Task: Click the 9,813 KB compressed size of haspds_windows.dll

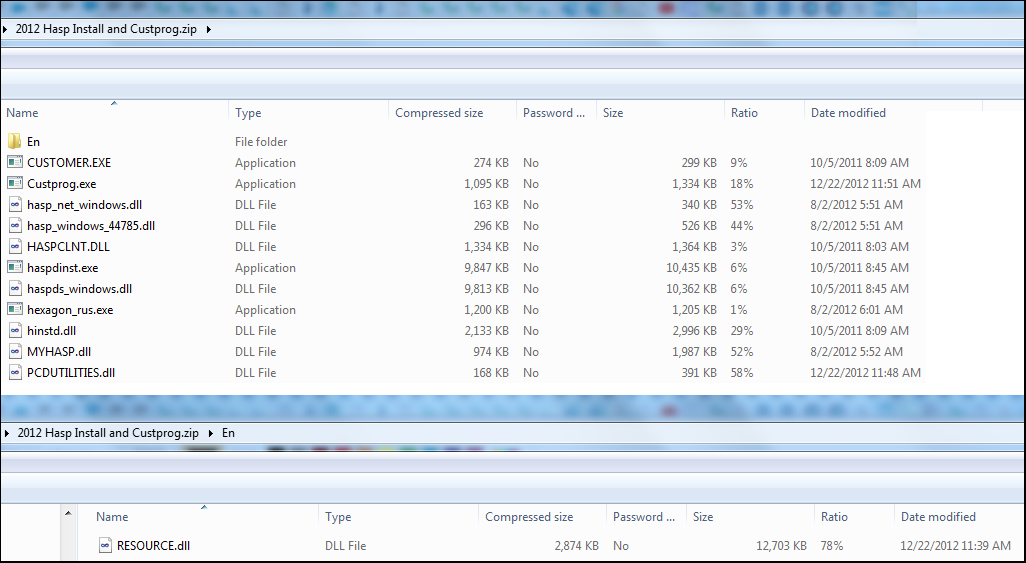Action: (486, 288)
